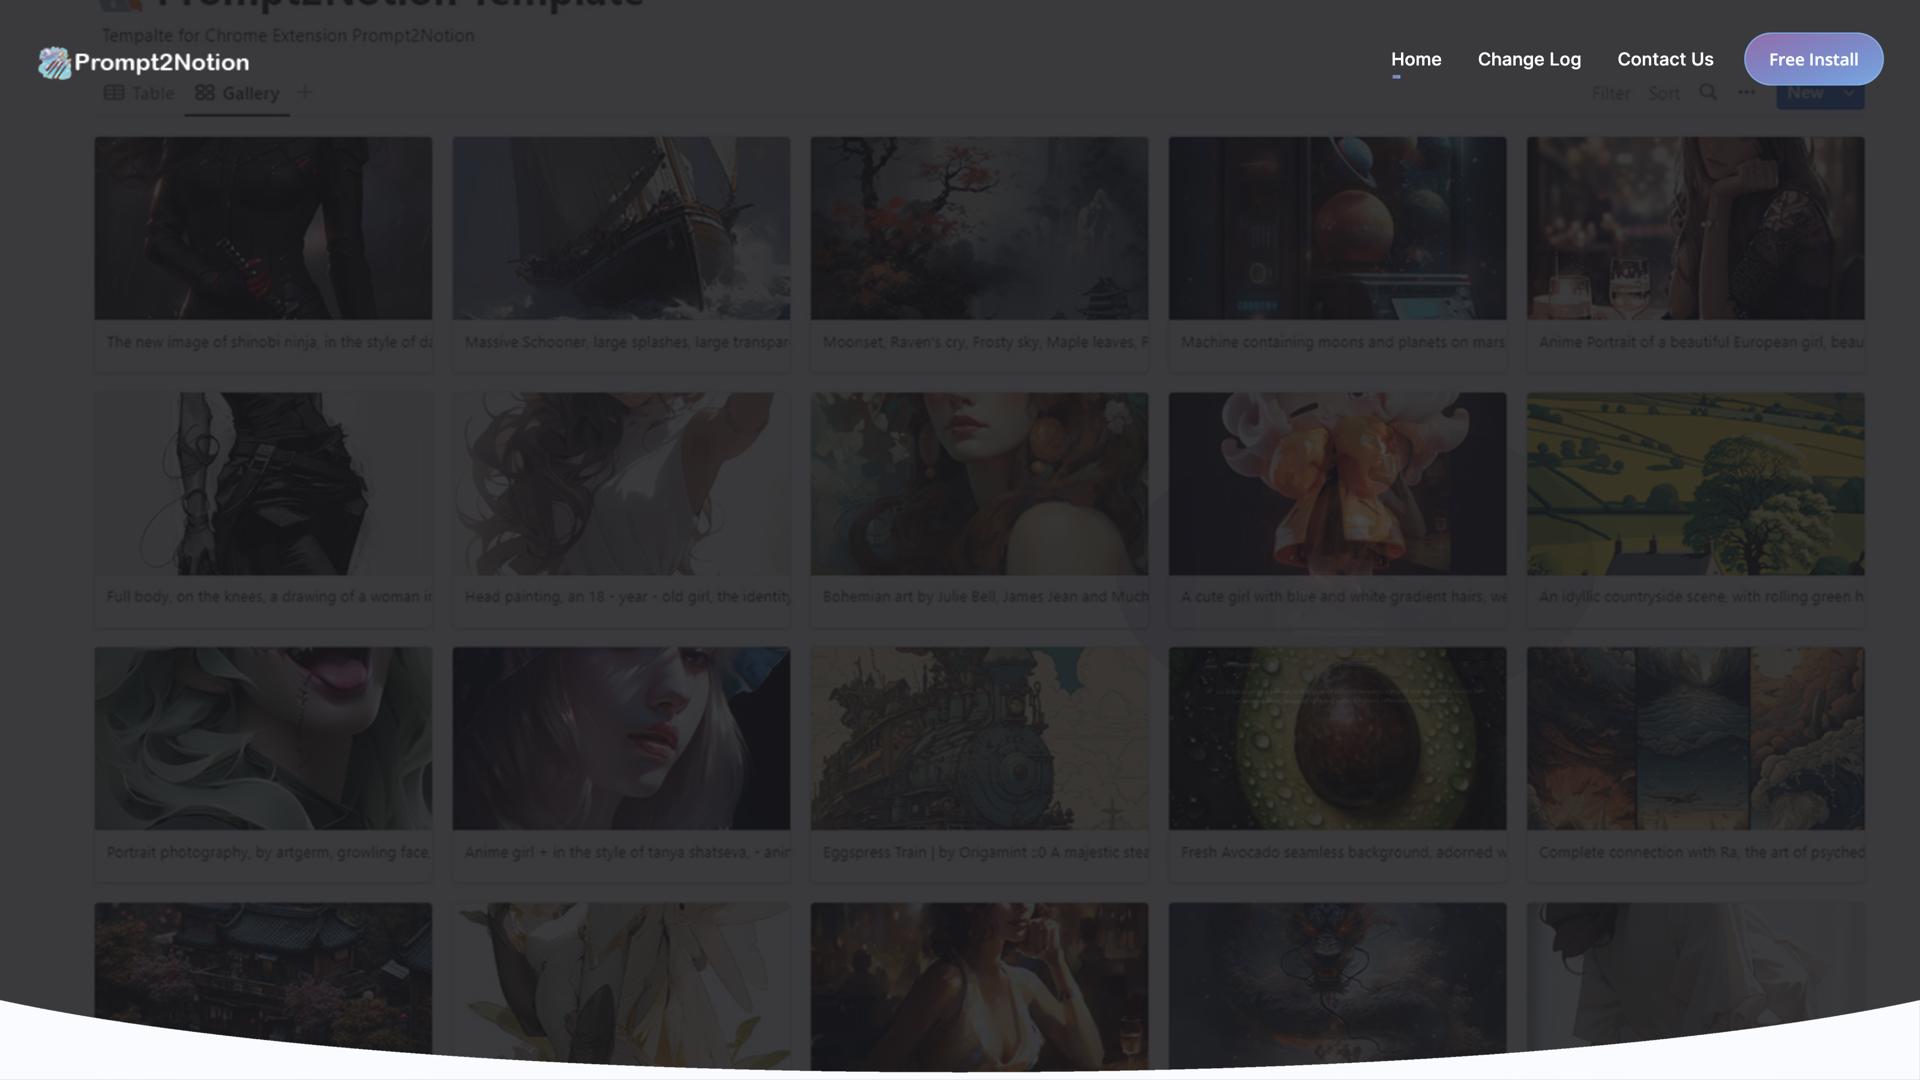Click the Filter option
This screenshot has width=1920, height=1080.
click(x=1610, y=94)
